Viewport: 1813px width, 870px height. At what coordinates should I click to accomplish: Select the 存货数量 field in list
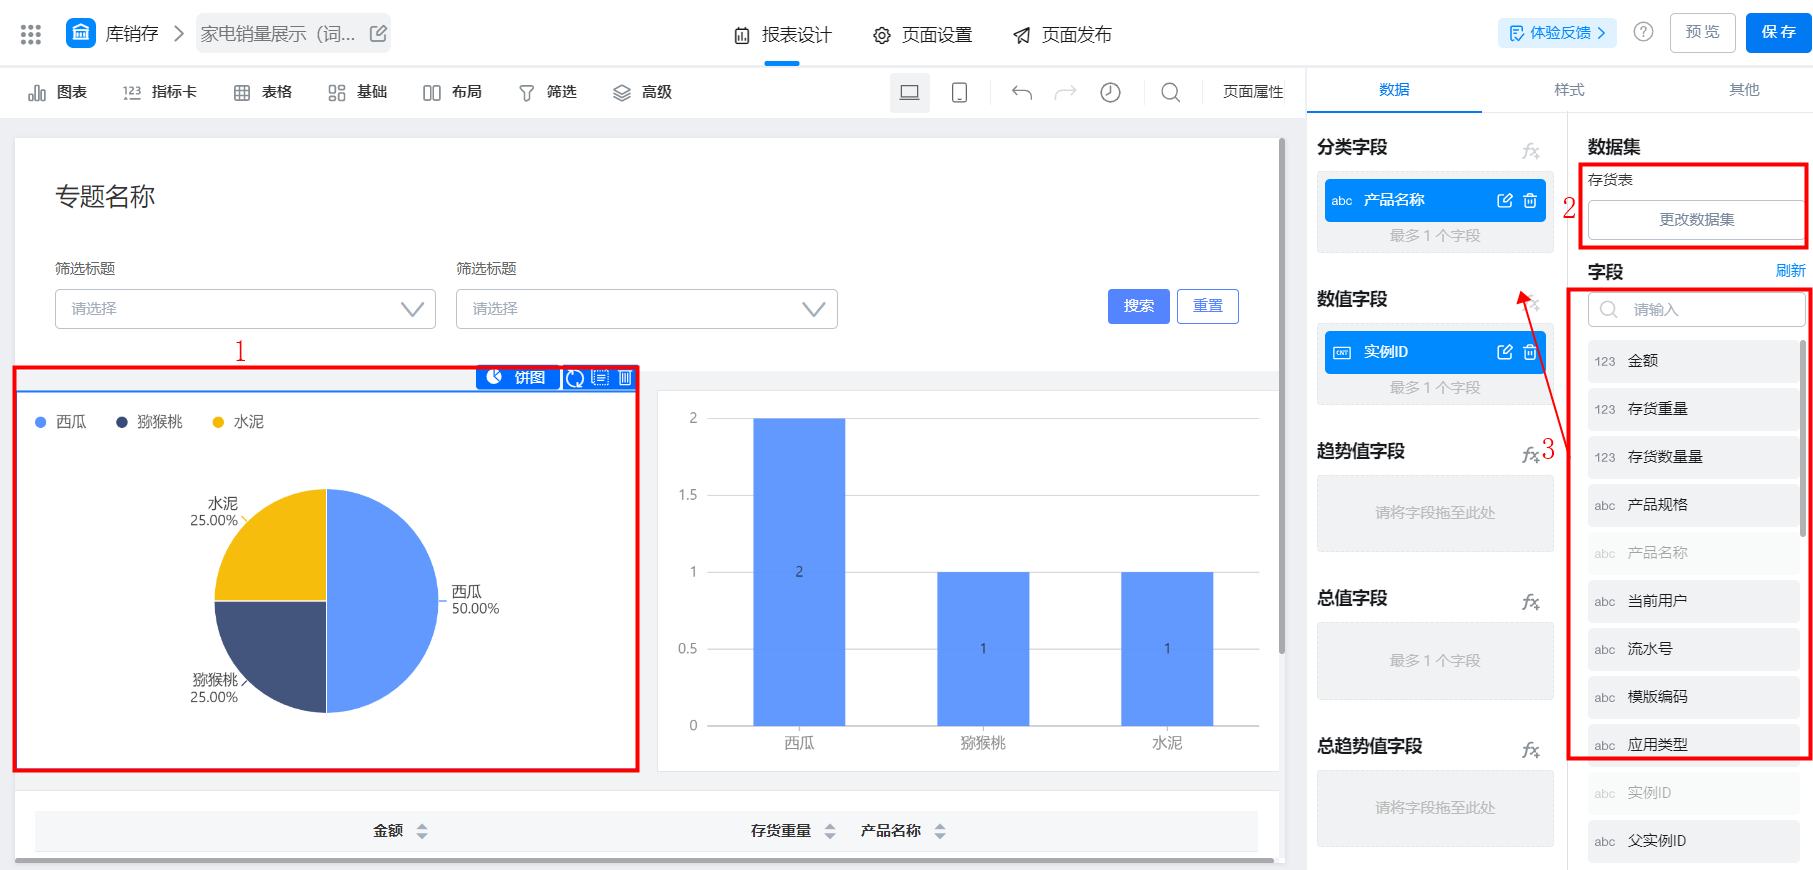click(1693, 457)
